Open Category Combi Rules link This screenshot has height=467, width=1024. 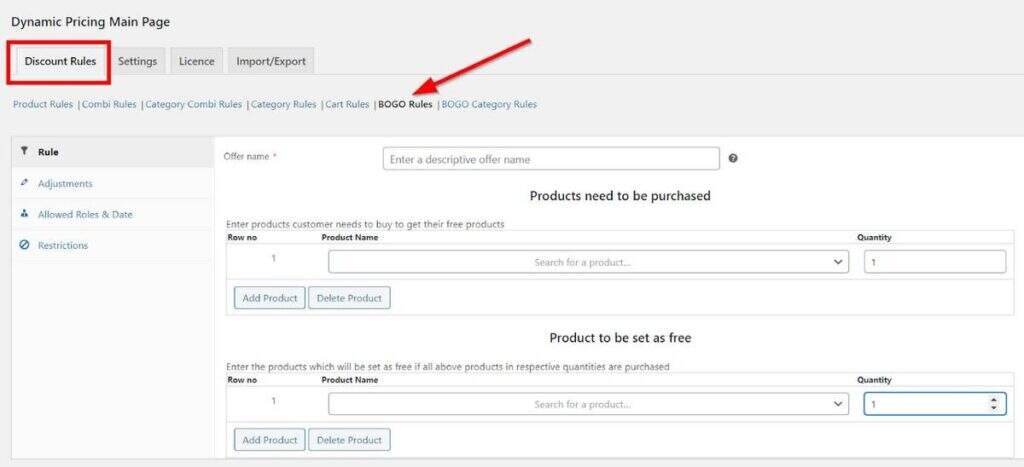click(x=194, y=104)
